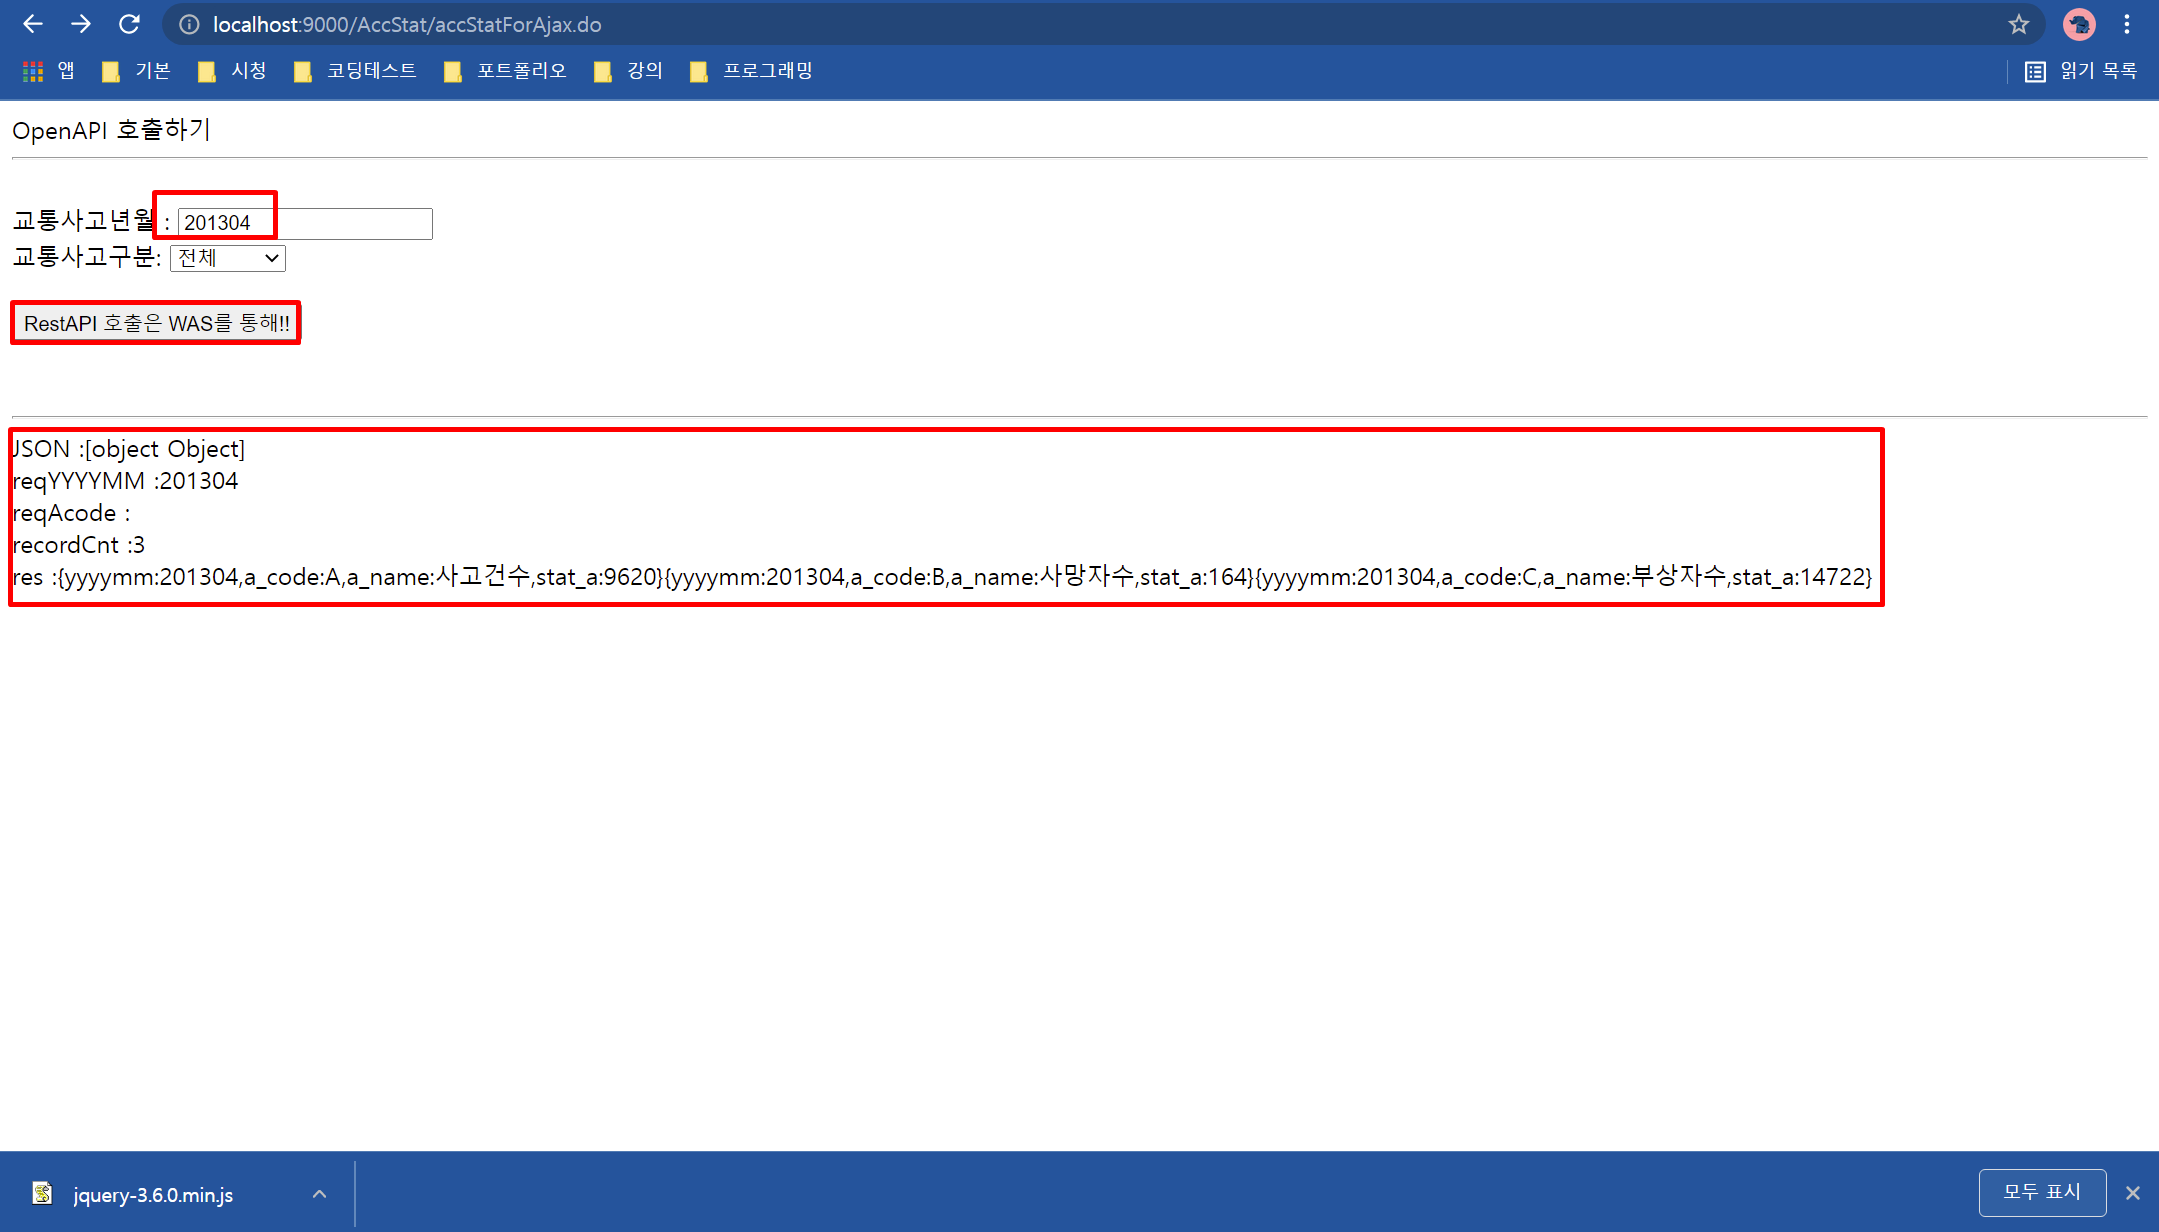Image resolution: width=2159 pixels, height=1232 pixels.
Task: Close the downloads bar
Action: point(2133,1193)
